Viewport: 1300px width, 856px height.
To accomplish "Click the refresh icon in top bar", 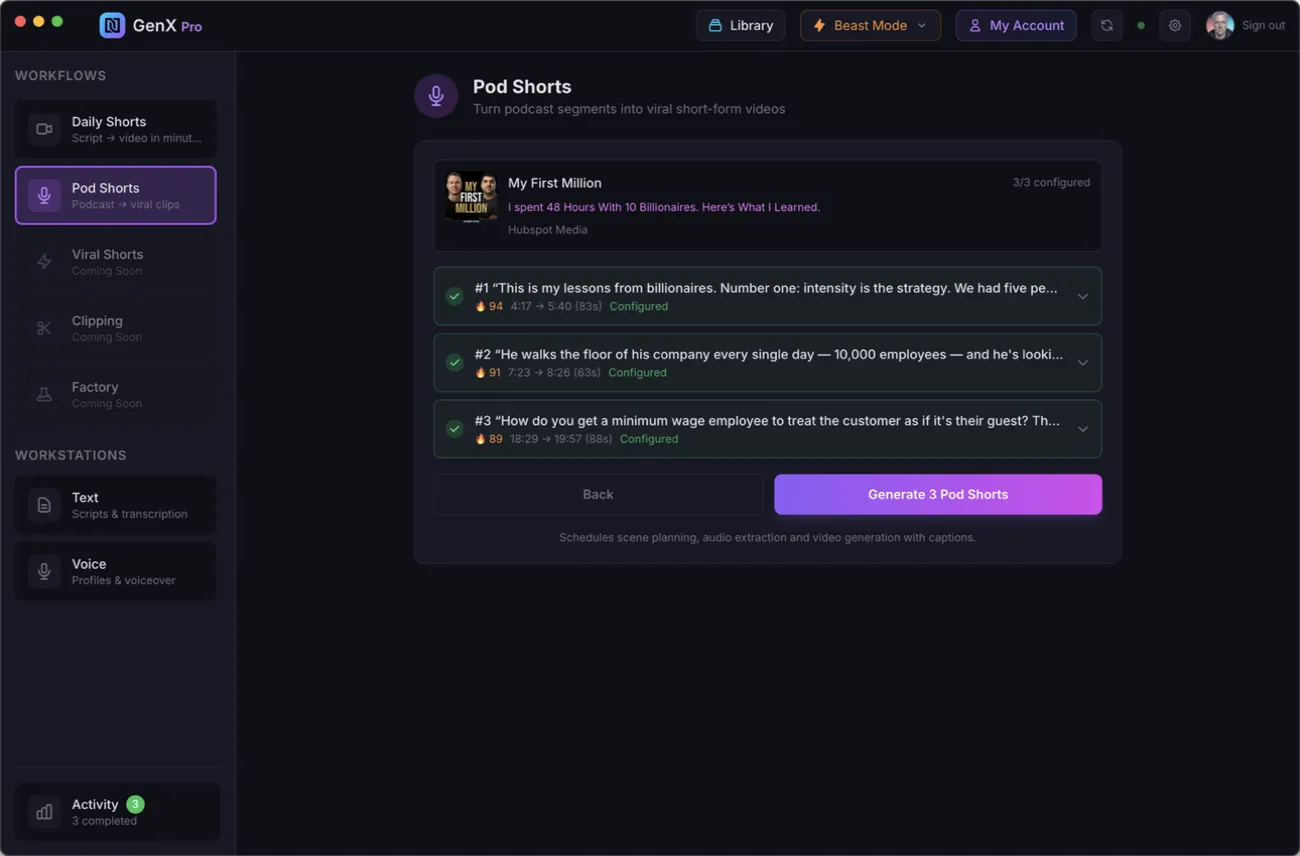I will pos(1106,26).
